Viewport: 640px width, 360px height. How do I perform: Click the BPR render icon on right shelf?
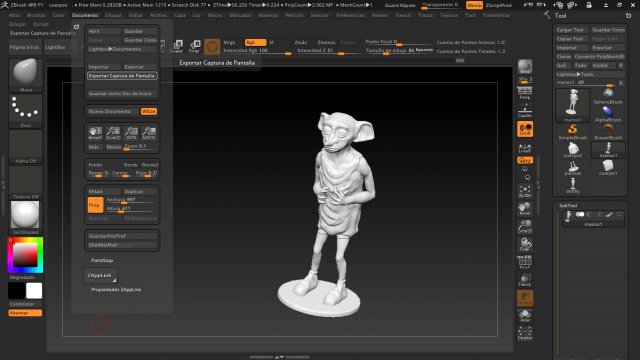[525, 67]
